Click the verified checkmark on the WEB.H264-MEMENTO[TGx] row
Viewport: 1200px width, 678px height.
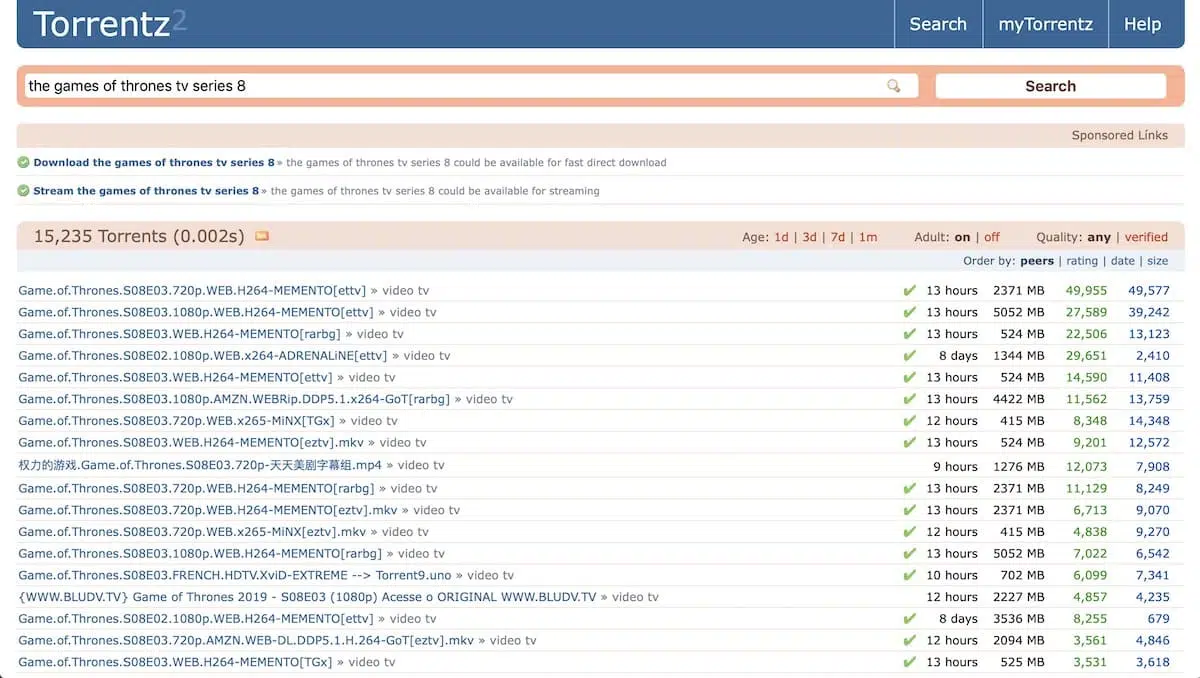pos(909,662)
